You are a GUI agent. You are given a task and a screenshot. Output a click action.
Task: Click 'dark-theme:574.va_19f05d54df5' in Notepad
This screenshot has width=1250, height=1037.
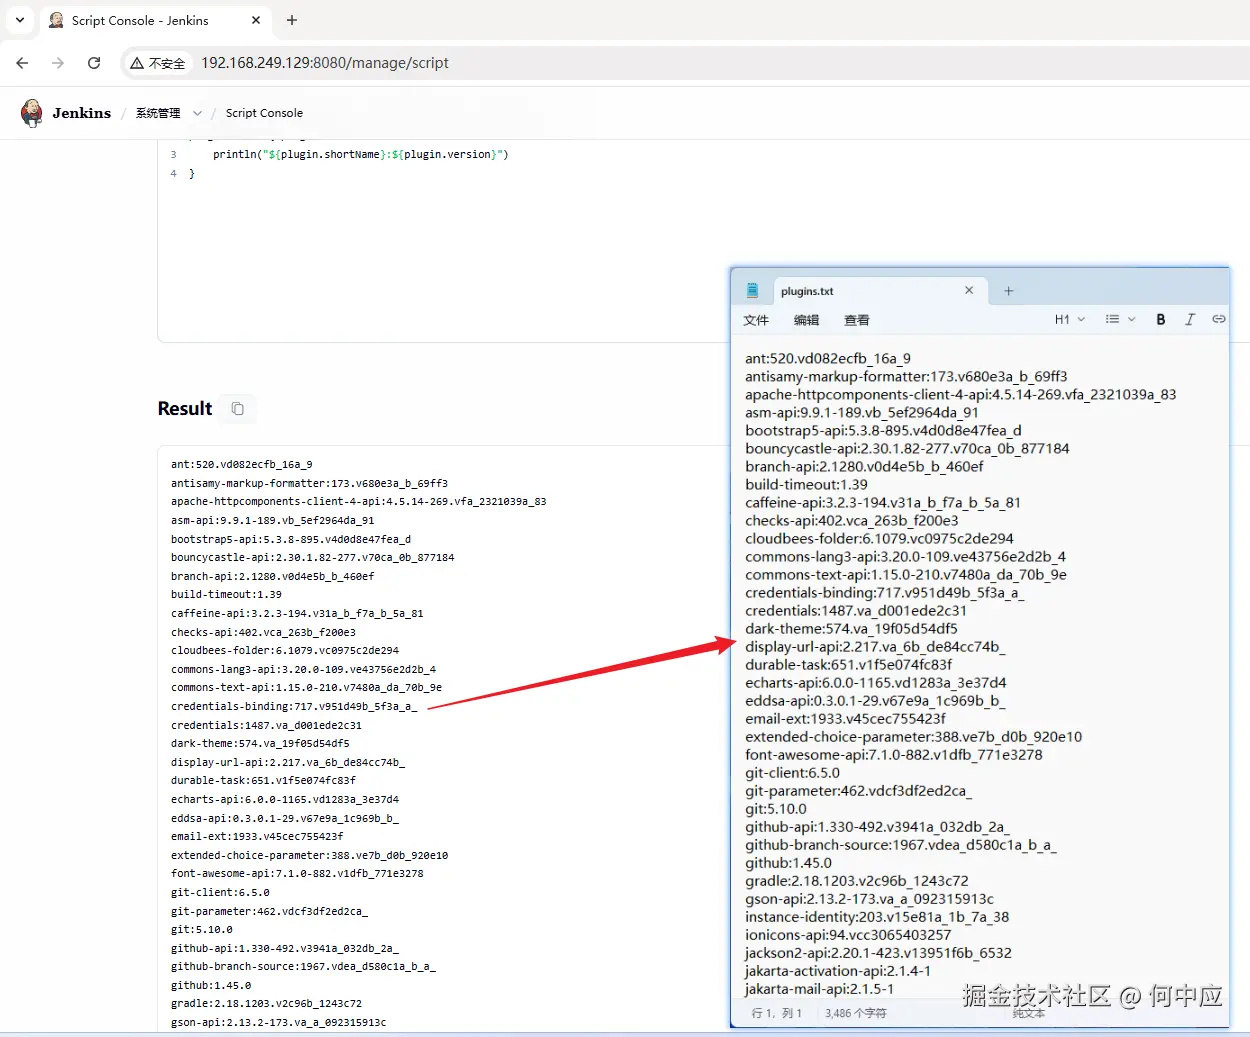click(851, 628)
